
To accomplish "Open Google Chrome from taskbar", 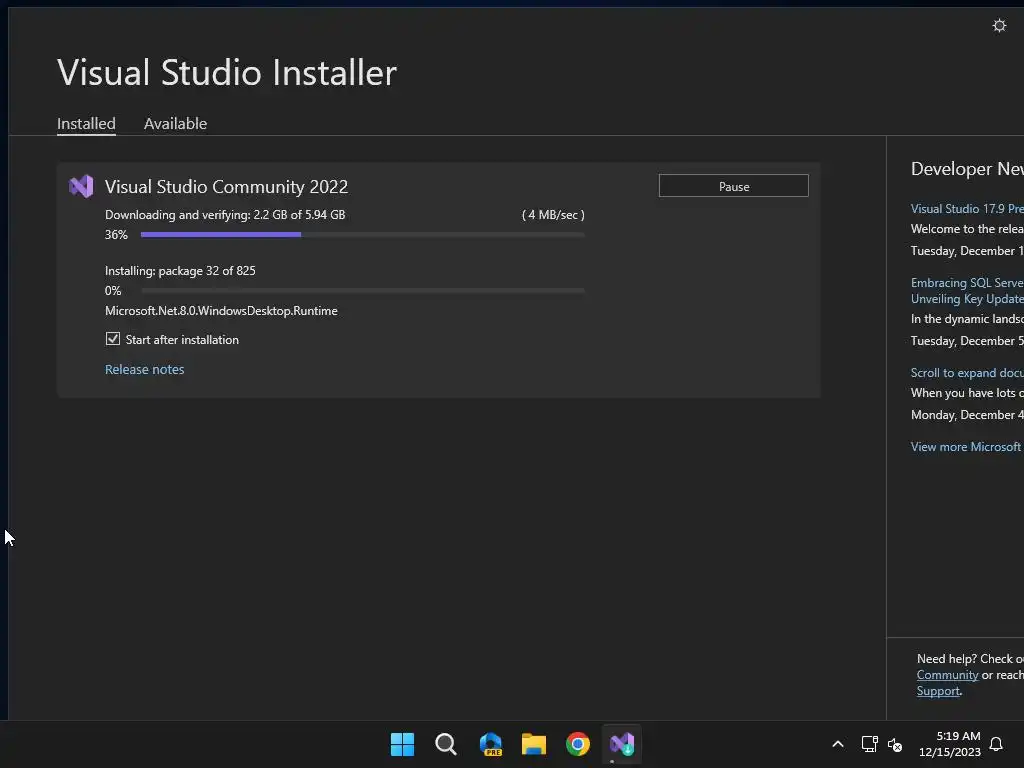I will 578,744.
